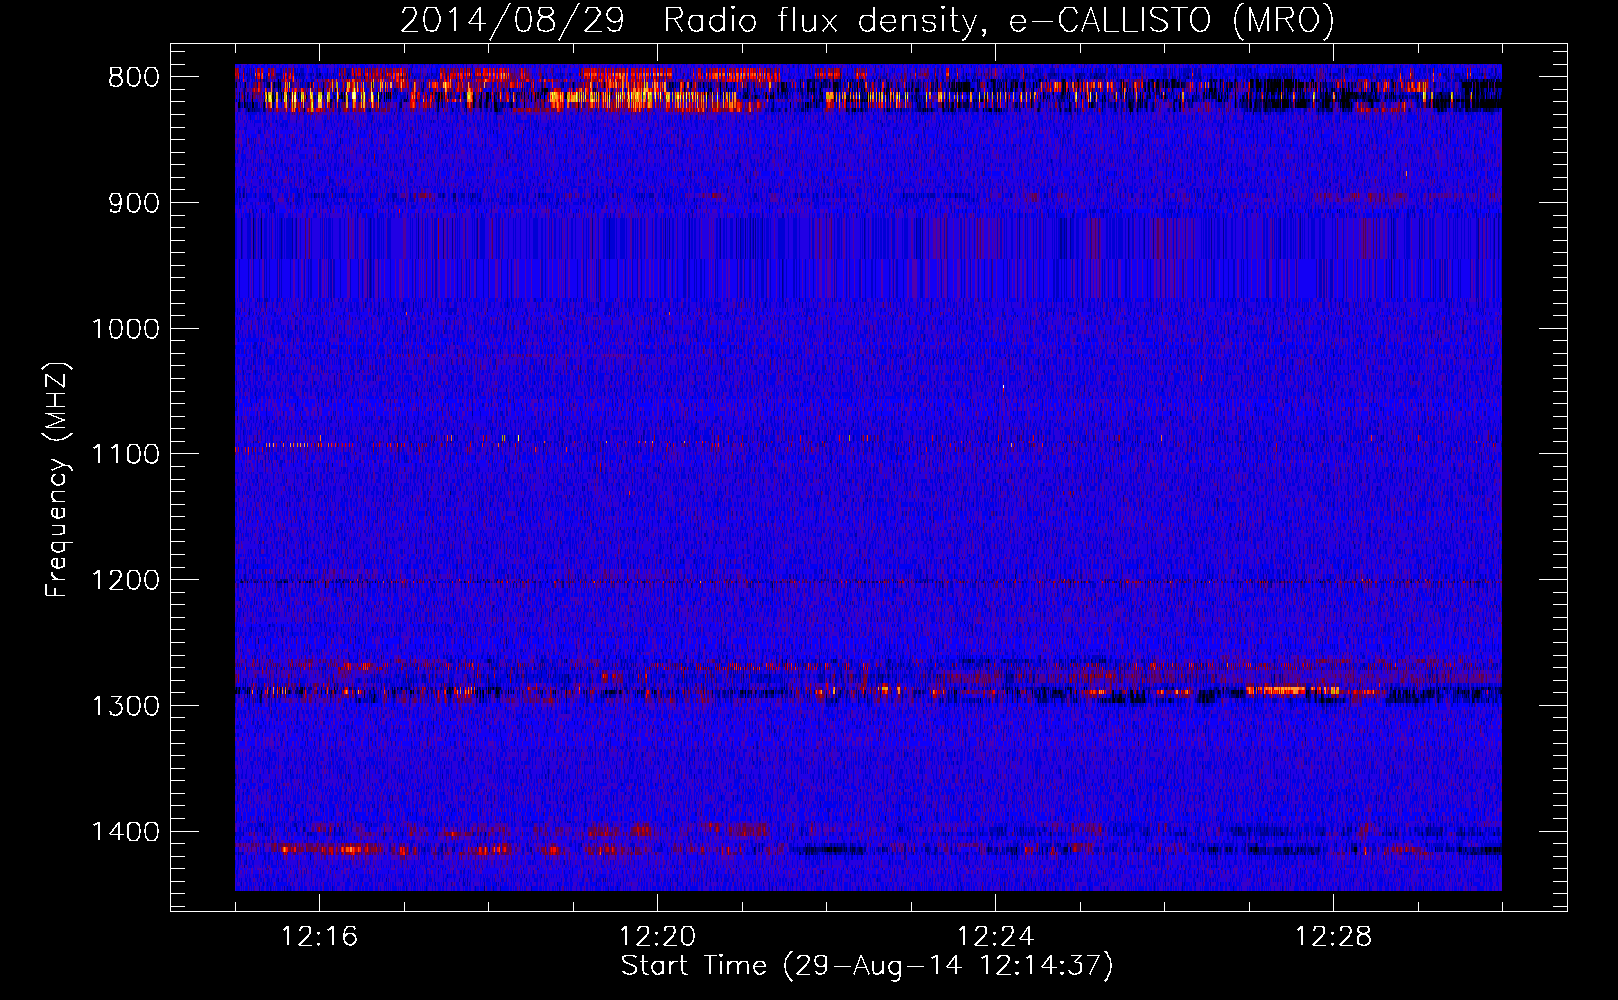Click the 1100 frequency tick label

[x=125, y=454]
